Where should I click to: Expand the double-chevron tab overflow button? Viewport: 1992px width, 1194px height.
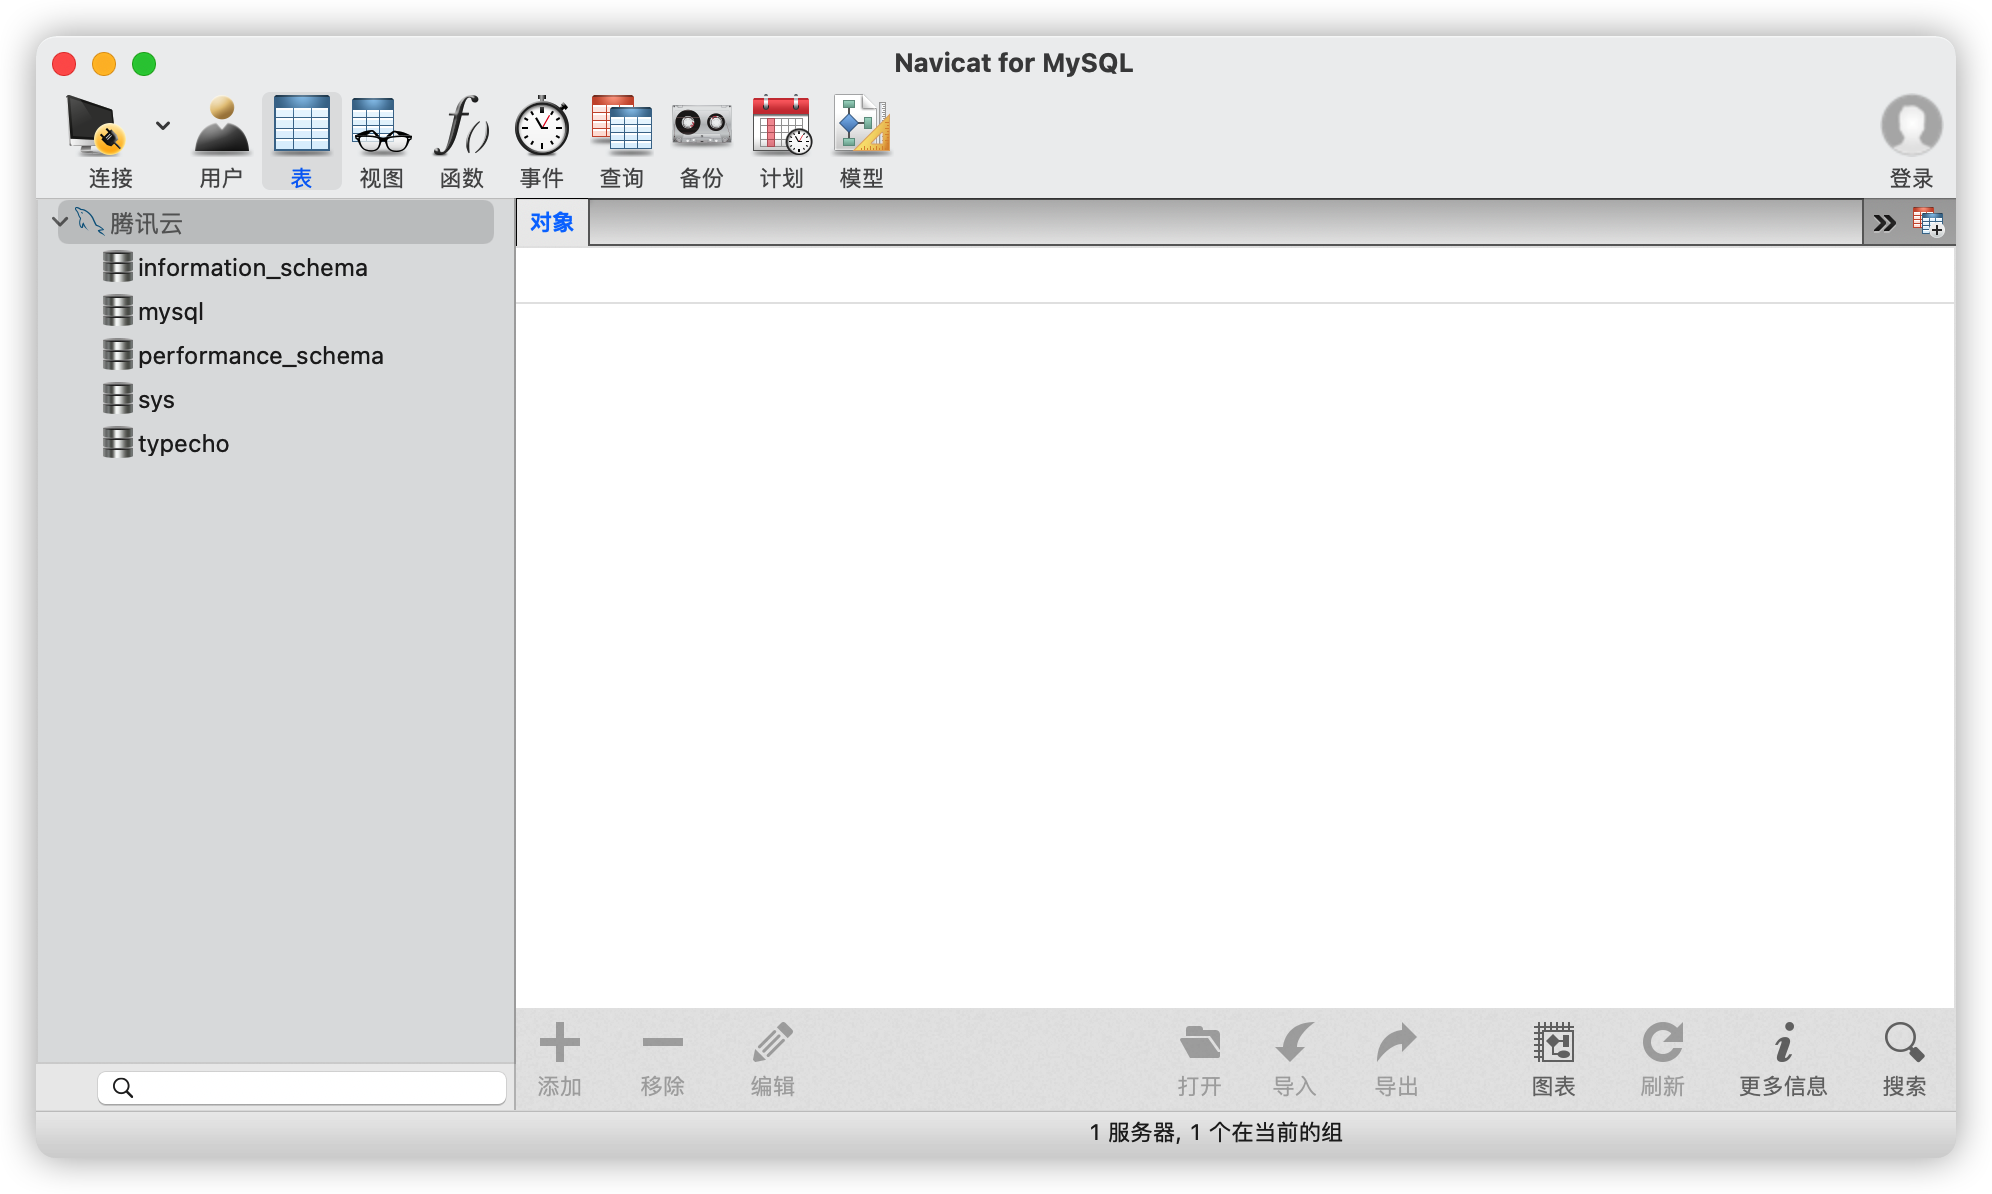tap(1884, 223)
